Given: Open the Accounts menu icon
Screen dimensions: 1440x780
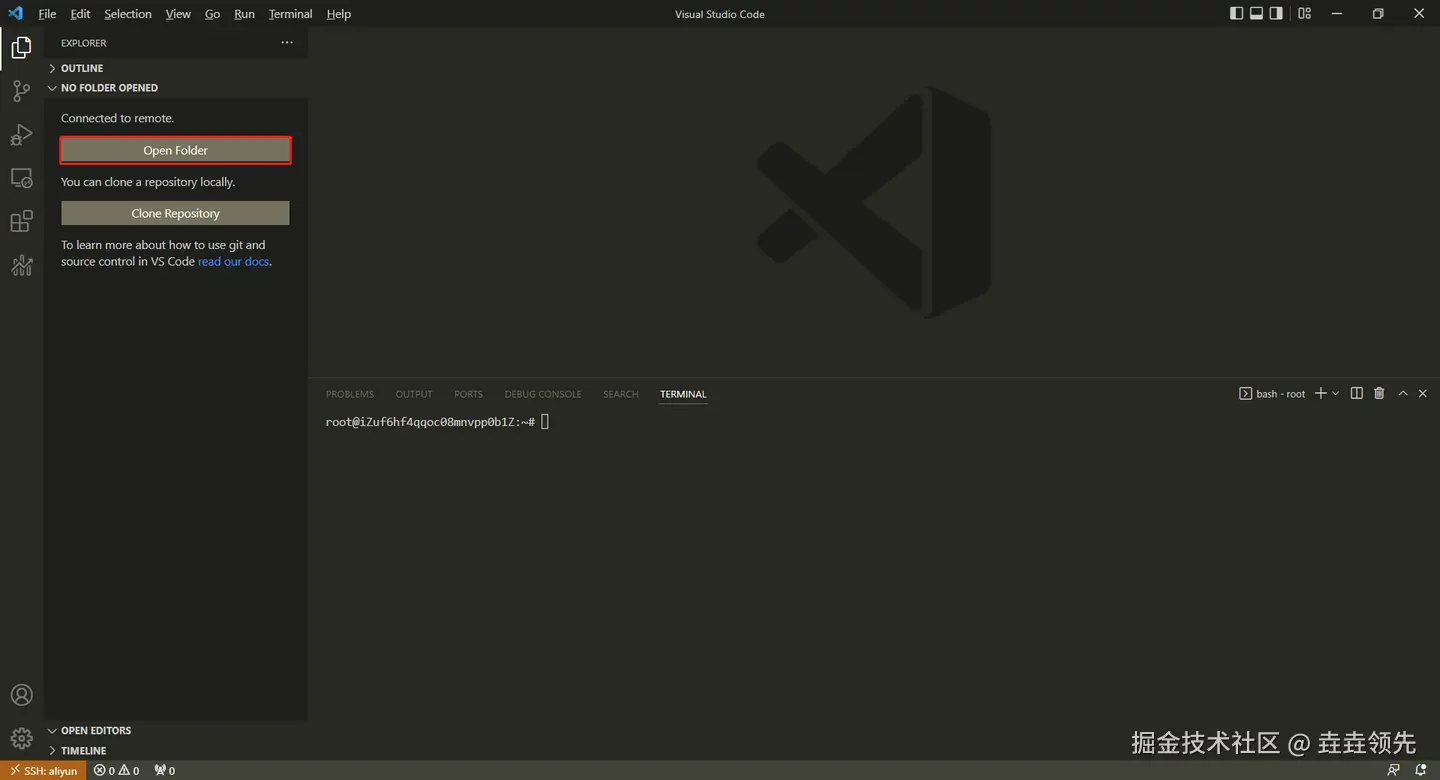Looking at the screenshot, I should point(21,695).
